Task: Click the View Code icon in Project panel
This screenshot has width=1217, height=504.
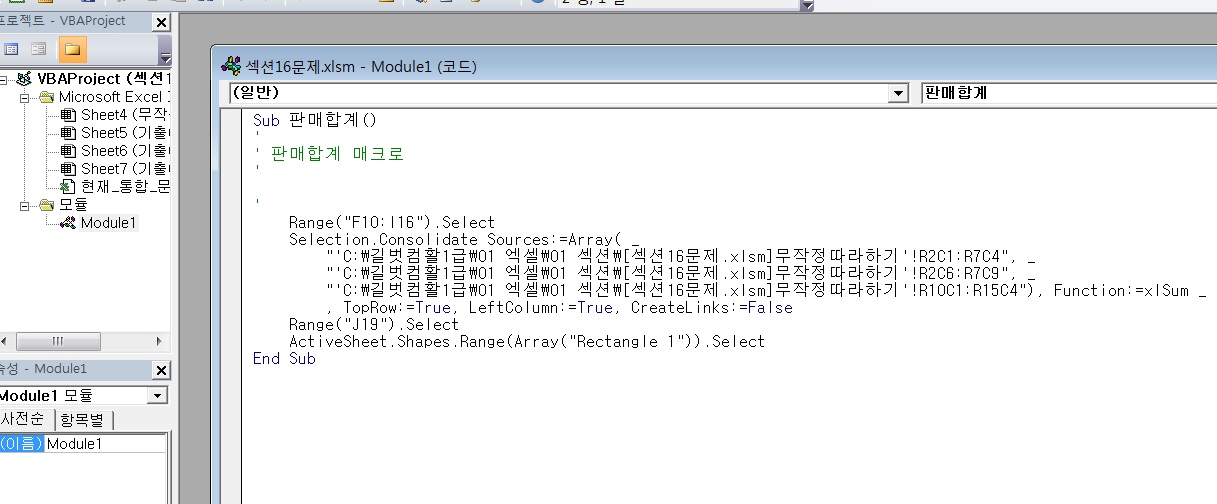Action: click(x=10, y=49)
